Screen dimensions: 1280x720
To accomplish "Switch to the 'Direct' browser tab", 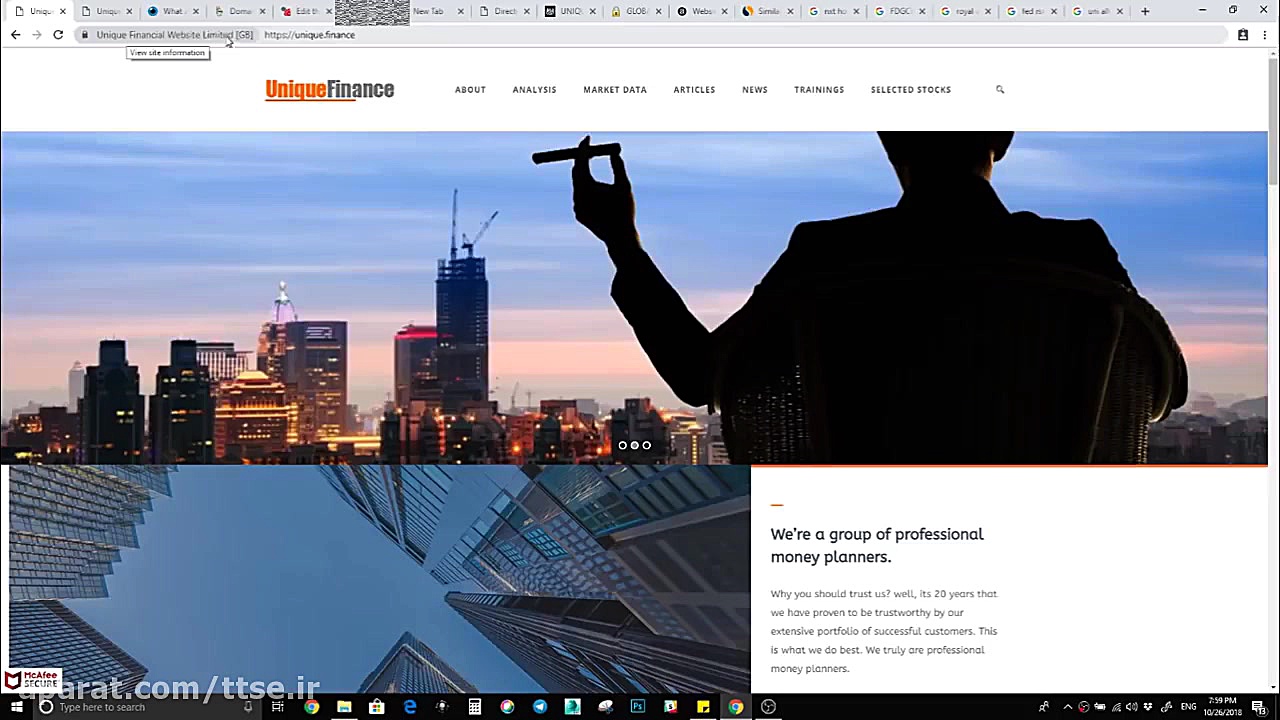I will pos(505,11).
